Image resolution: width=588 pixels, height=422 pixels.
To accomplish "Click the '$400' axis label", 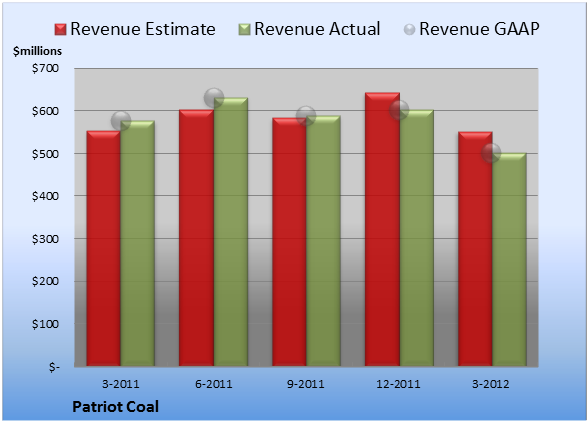I will click(x=45, y=196).
